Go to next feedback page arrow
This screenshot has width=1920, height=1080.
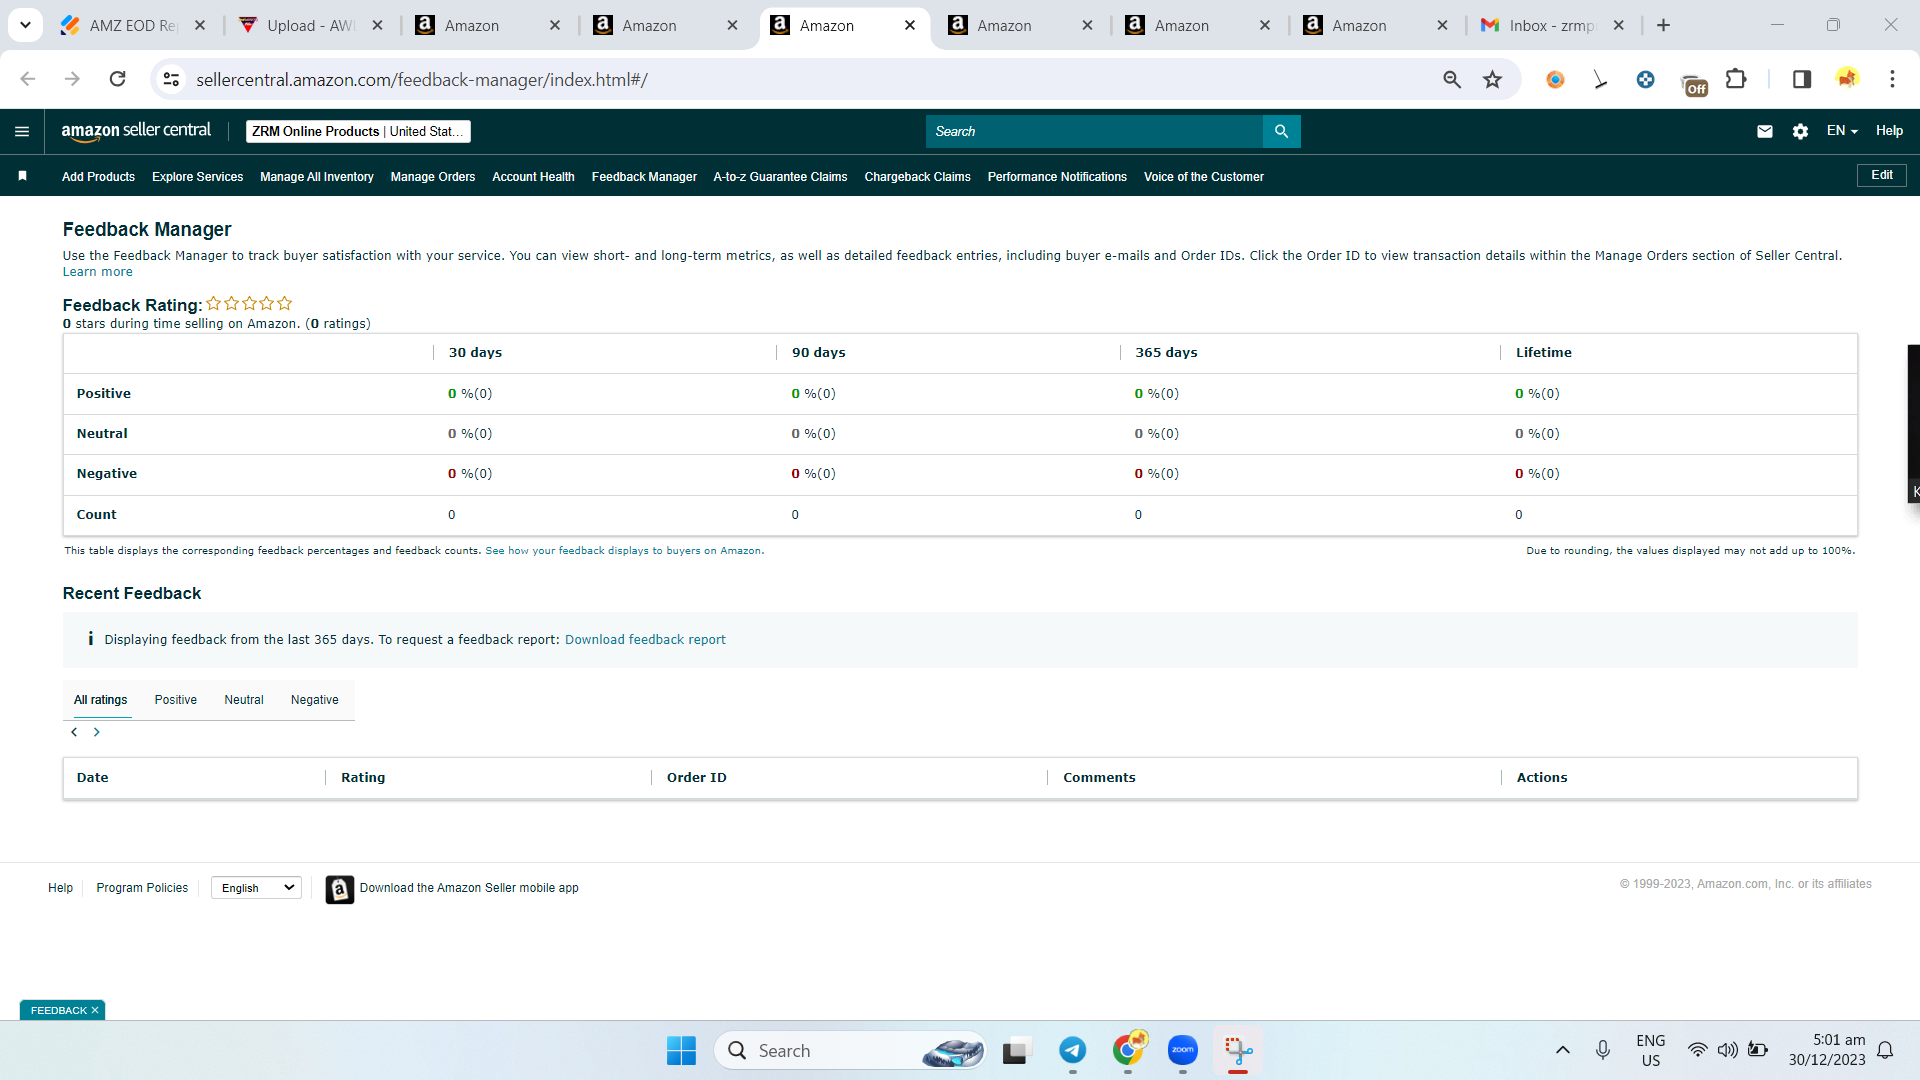pyautogui.click(x=96, y=732)
